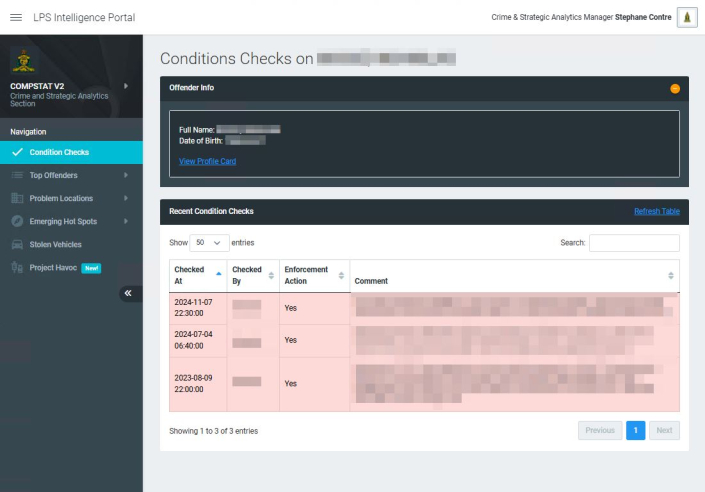
Task: Collapse sidebar with double-chevron icon
Action: click(x=130, y=293)
